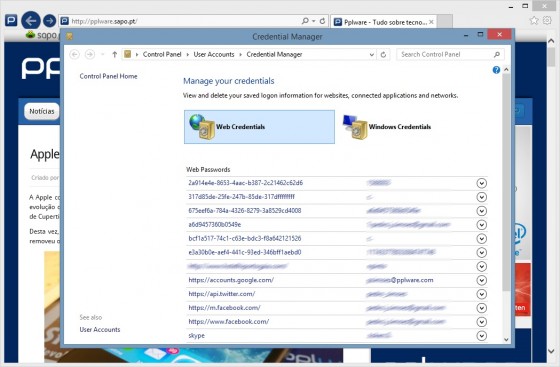
Task: Click the Forward arrow in Credential Manager
Action: point(90,54)
